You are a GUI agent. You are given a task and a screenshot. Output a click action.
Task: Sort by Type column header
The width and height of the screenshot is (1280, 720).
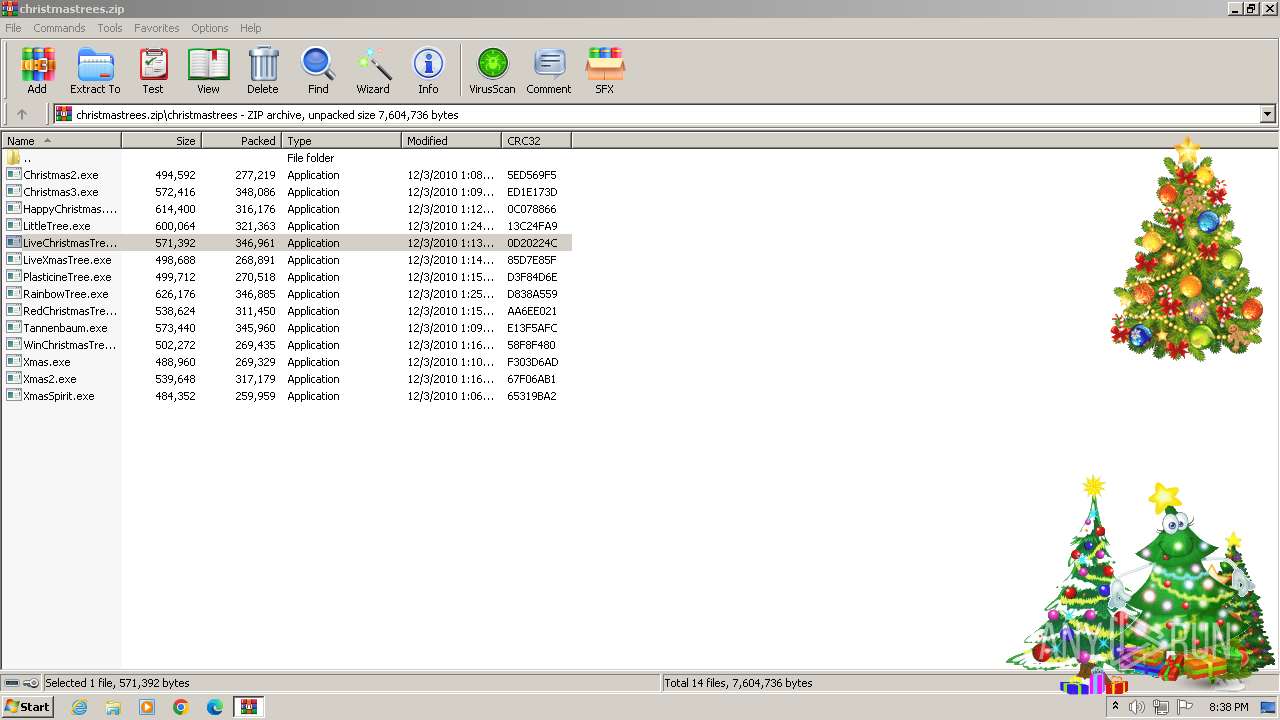tap(341, 141)
